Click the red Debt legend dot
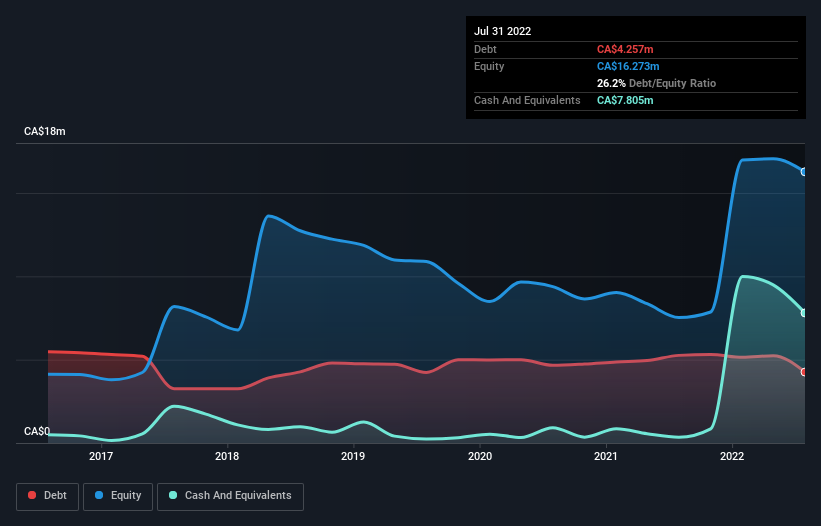This screenshot has height=526, width=821. click(32, 495)
